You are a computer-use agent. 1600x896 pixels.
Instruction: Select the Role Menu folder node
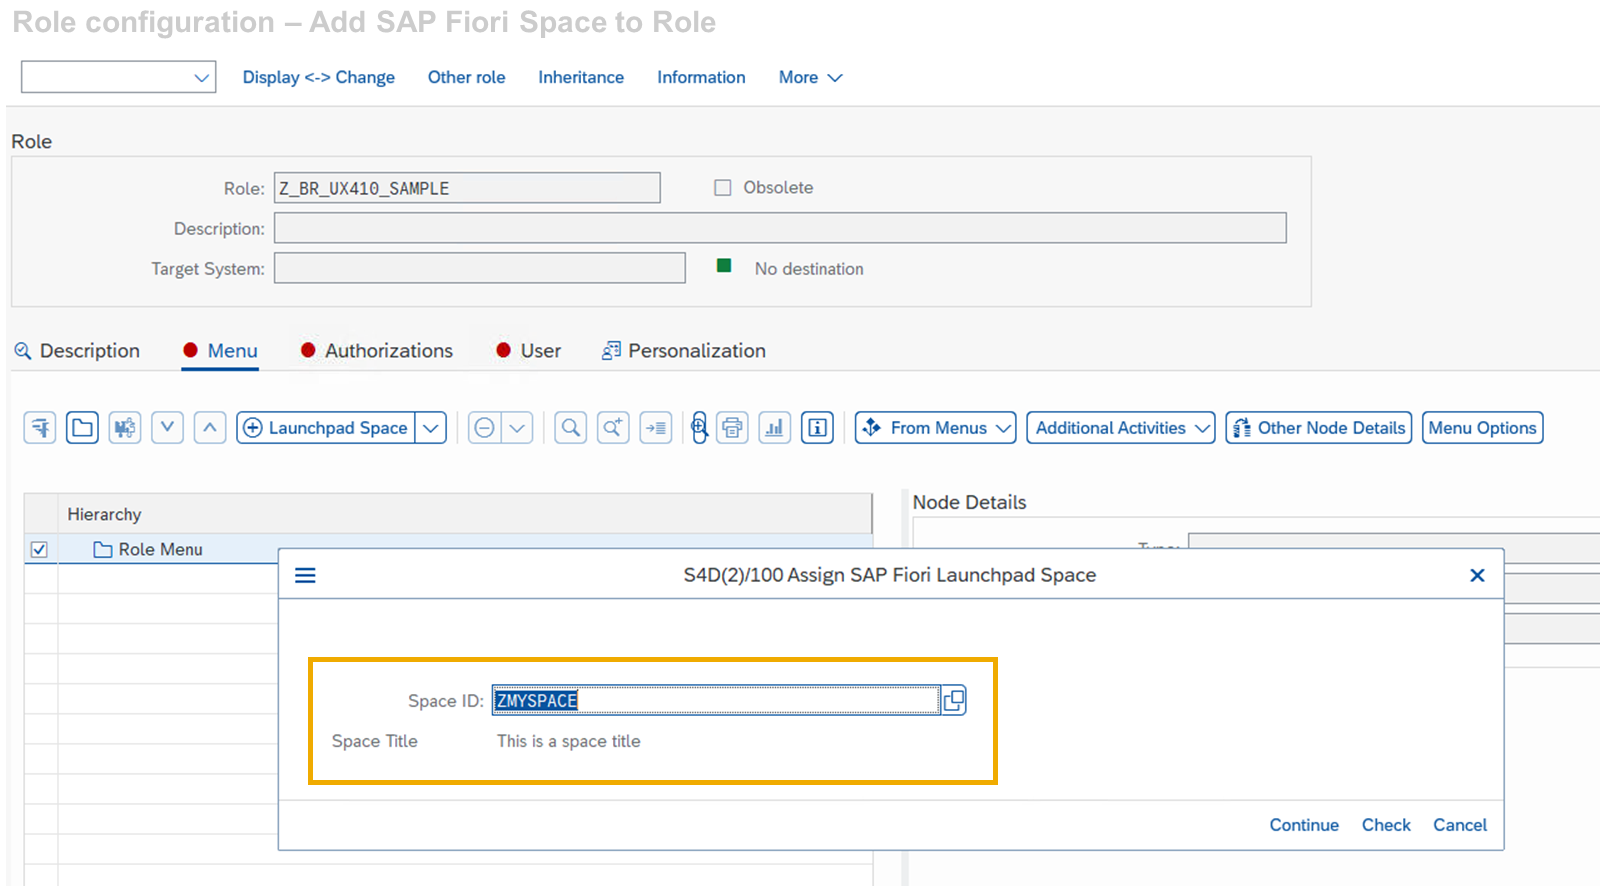tap(148, 549)
